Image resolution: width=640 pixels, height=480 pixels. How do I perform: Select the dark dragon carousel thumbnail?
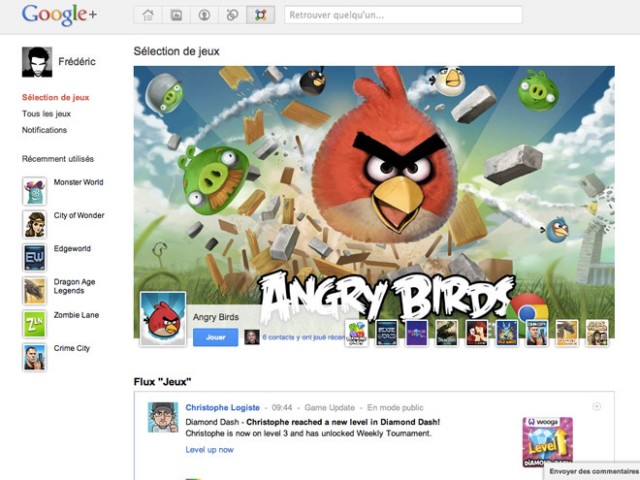click(447, 333)
